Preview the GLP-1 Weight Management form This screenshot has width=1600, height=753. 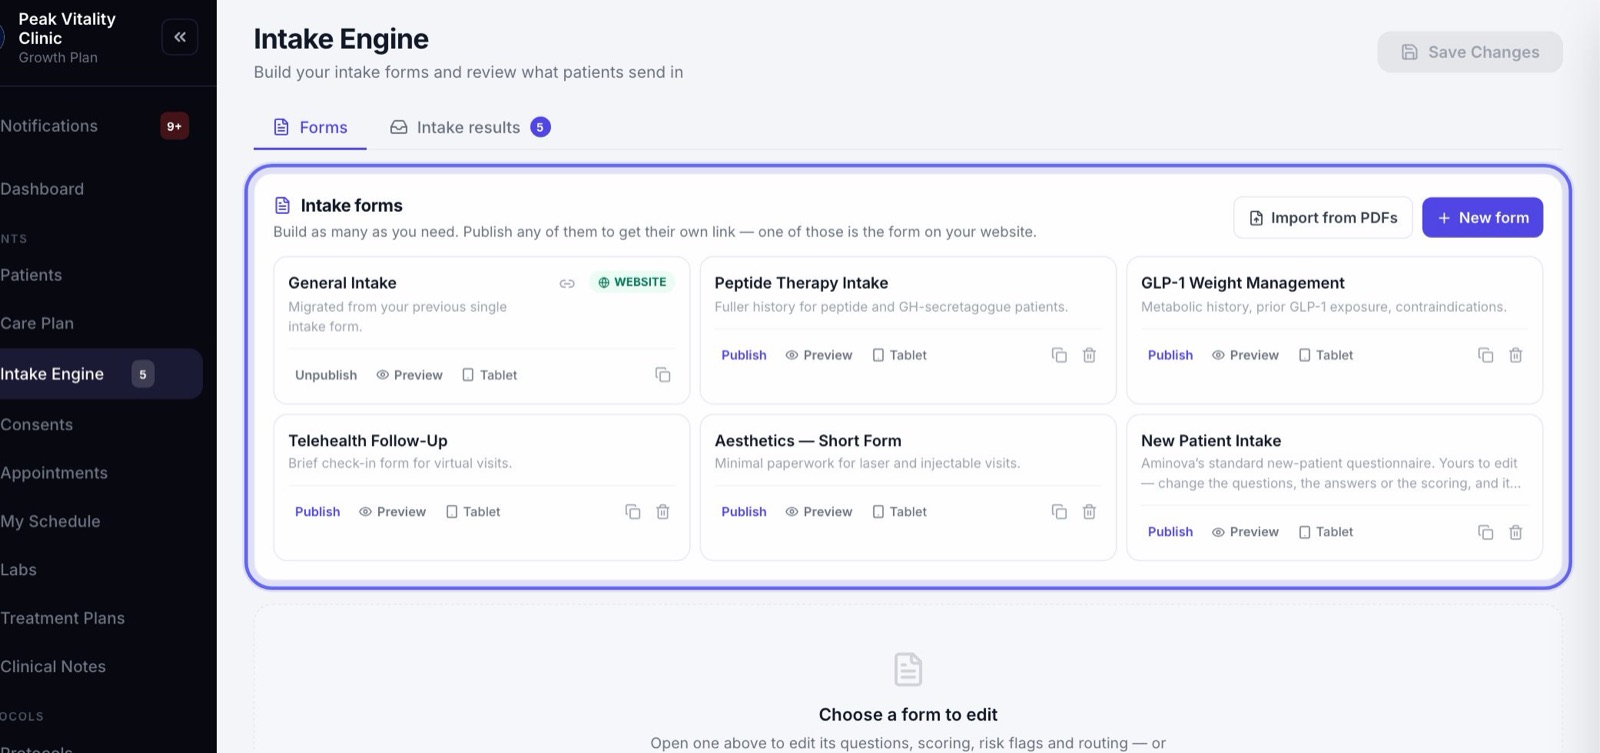point(1245,355)
